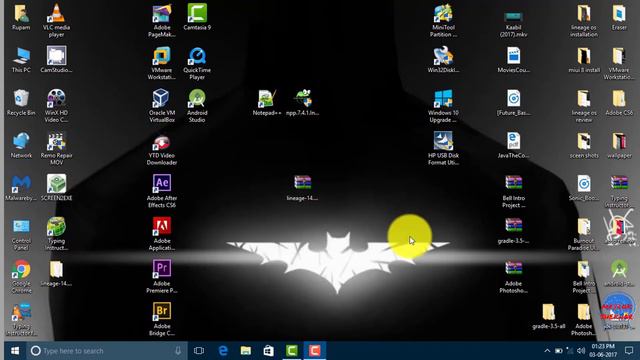
Task: Open the wallpaper folder
Action: click(x=619, y=145)
